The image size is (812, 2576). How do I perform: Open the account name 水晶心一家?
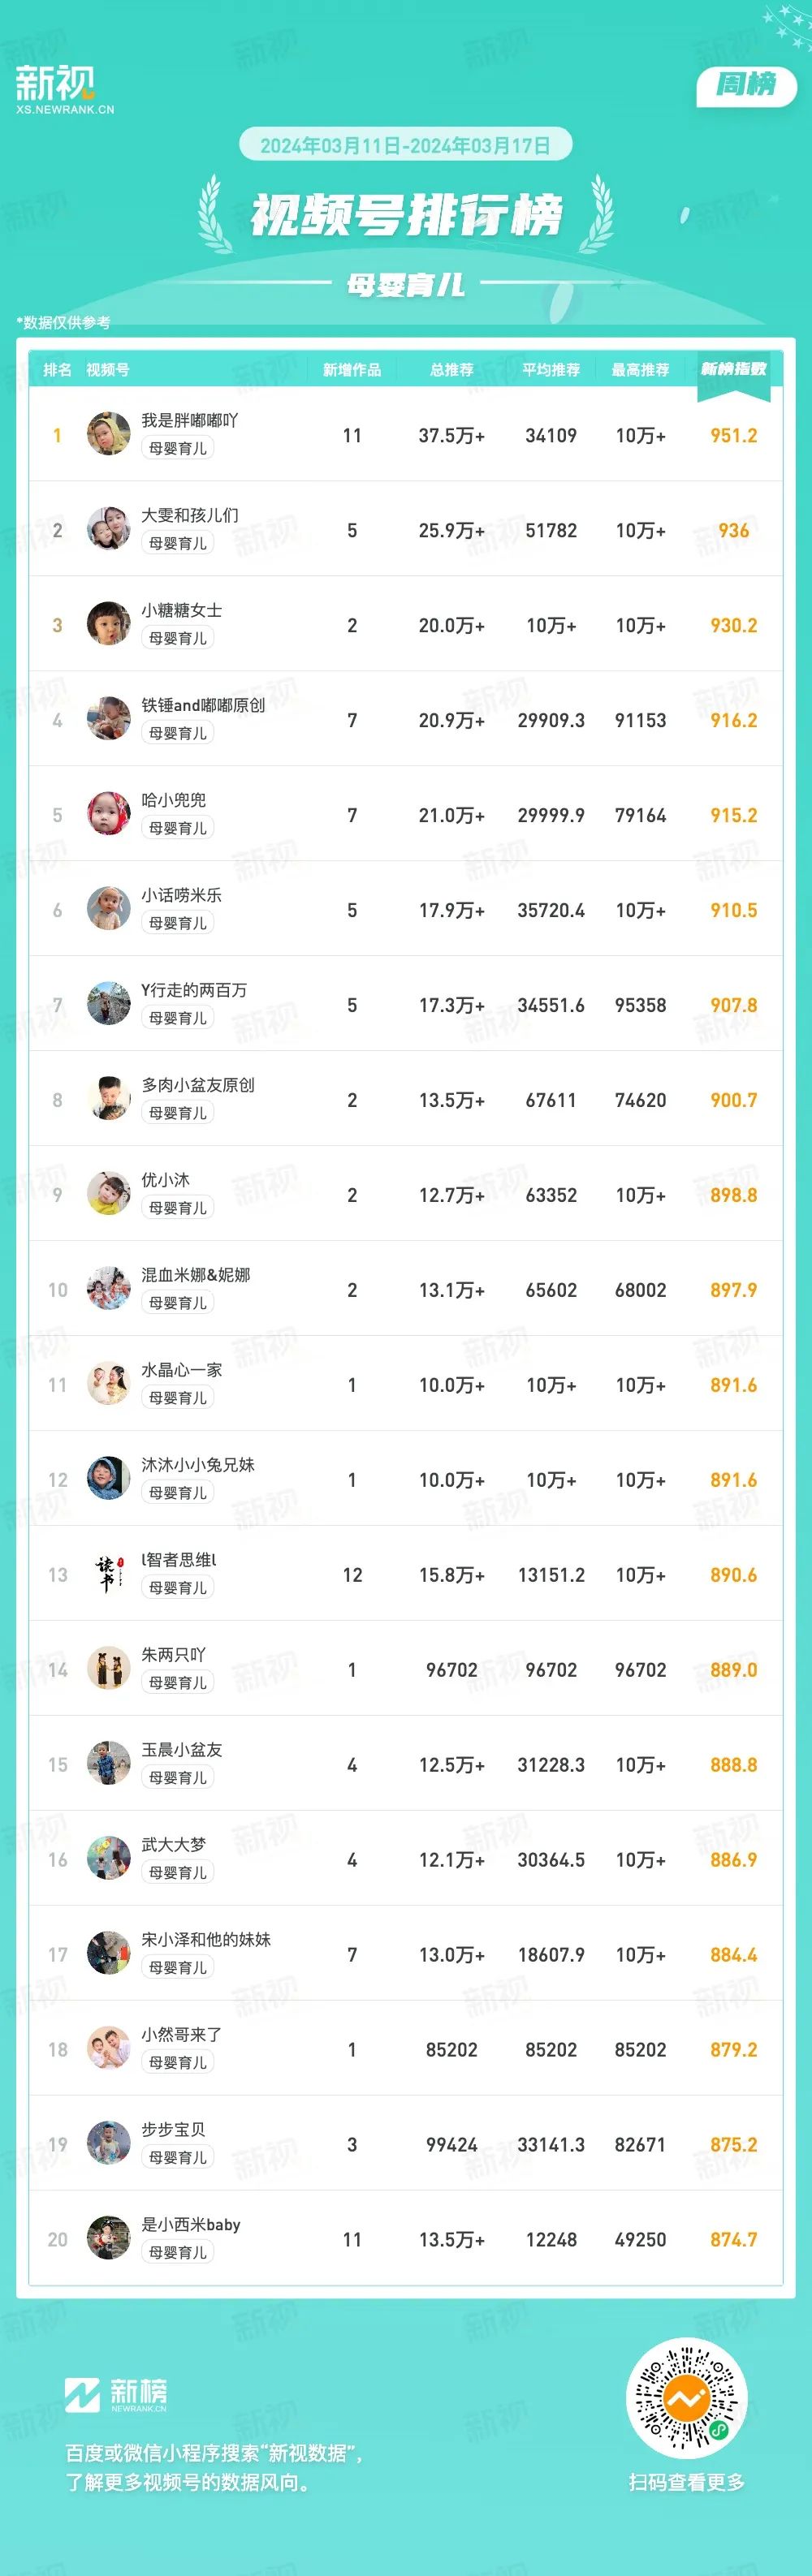pyautogui.click(x=182, y=1370)
